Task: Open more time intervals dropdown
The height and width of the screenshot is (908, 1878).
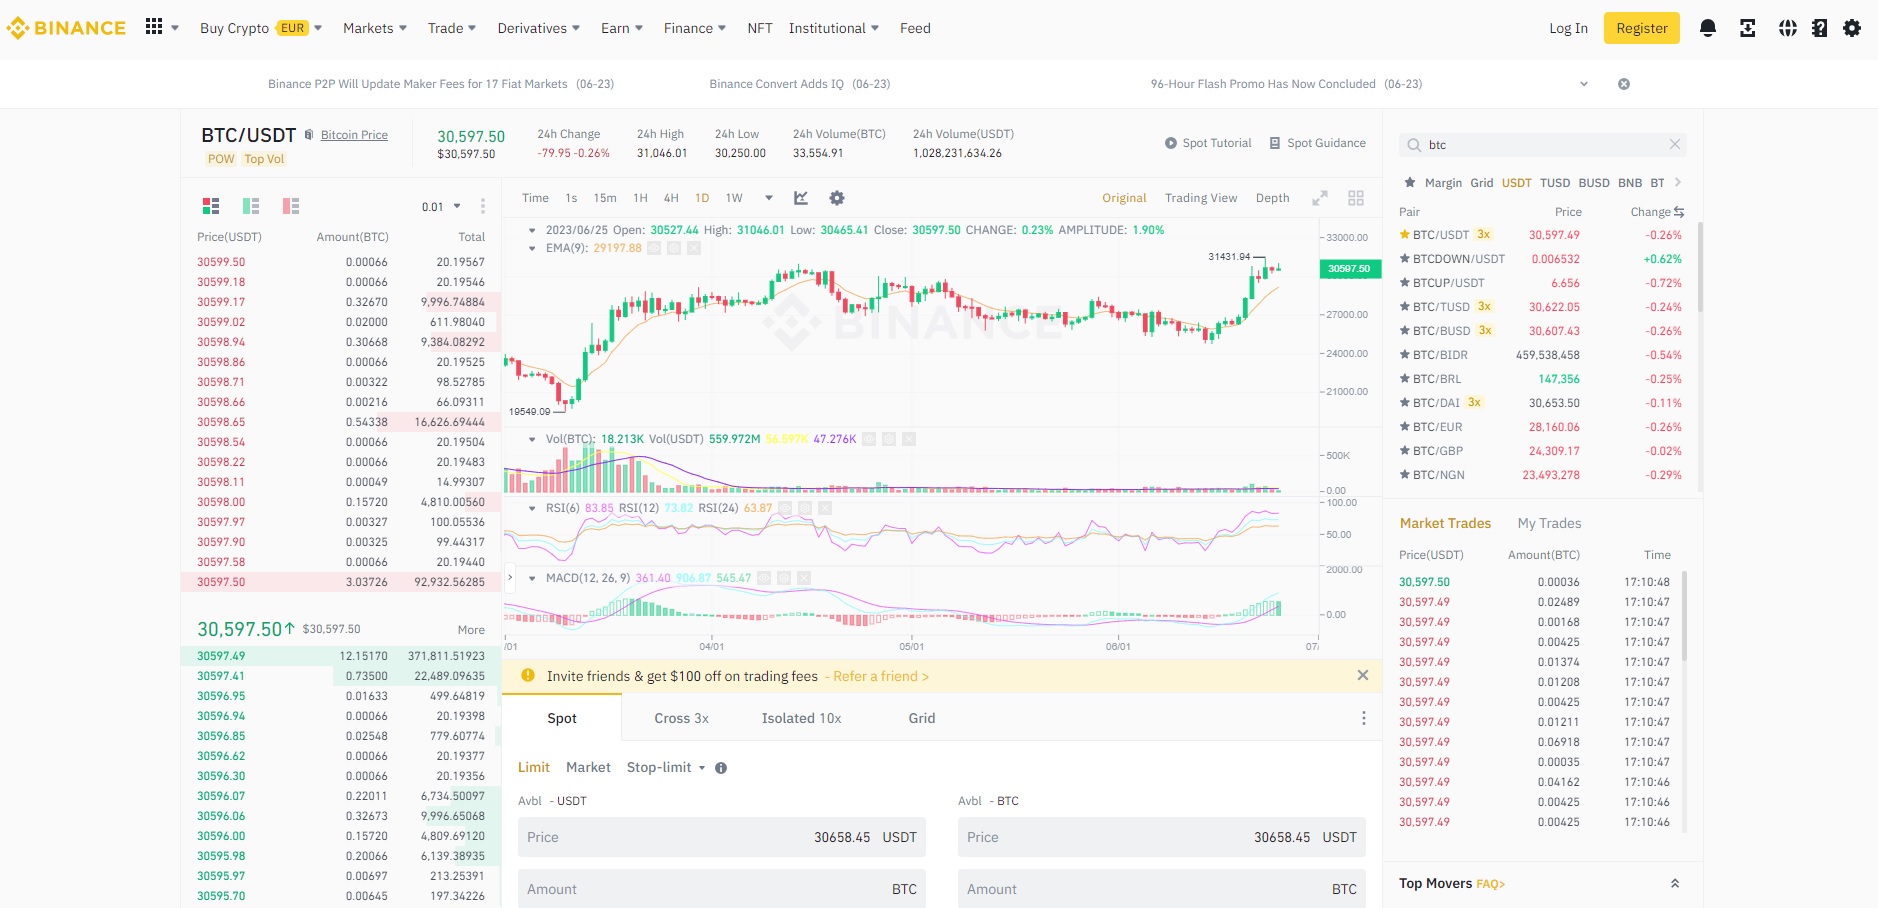Action: click(x=768, y=198)
